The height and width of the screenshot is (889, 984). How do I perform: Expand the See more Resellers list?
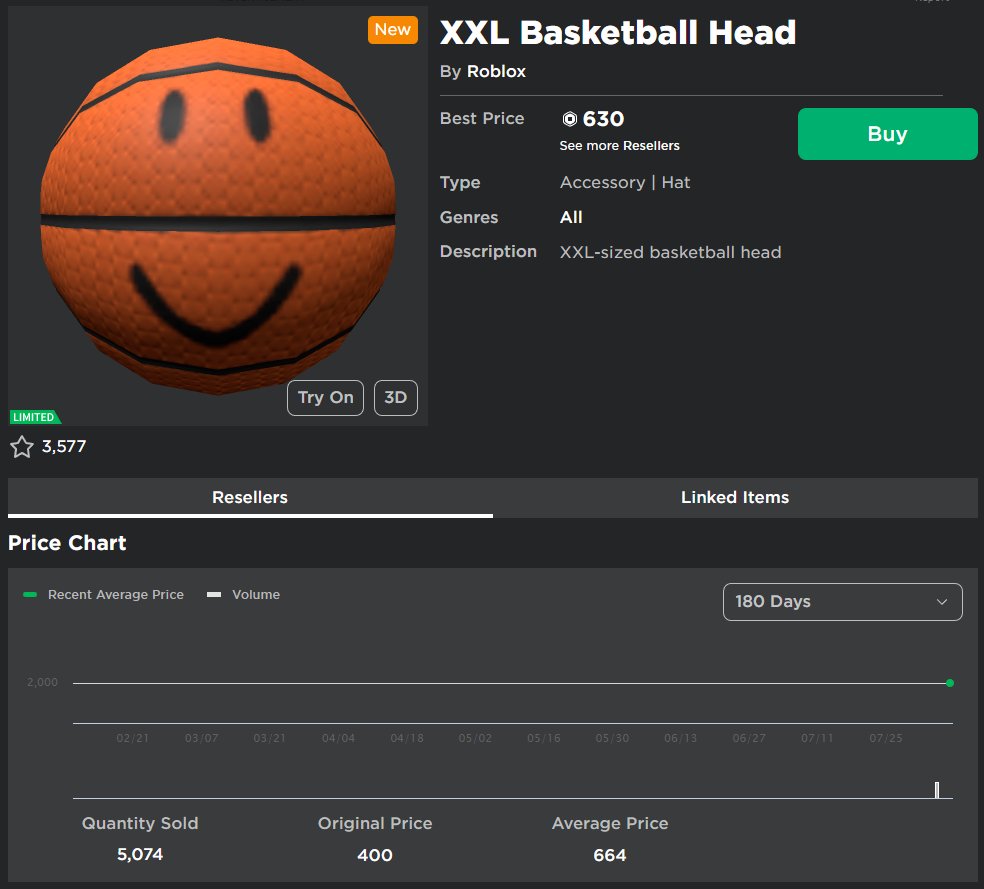618,145
